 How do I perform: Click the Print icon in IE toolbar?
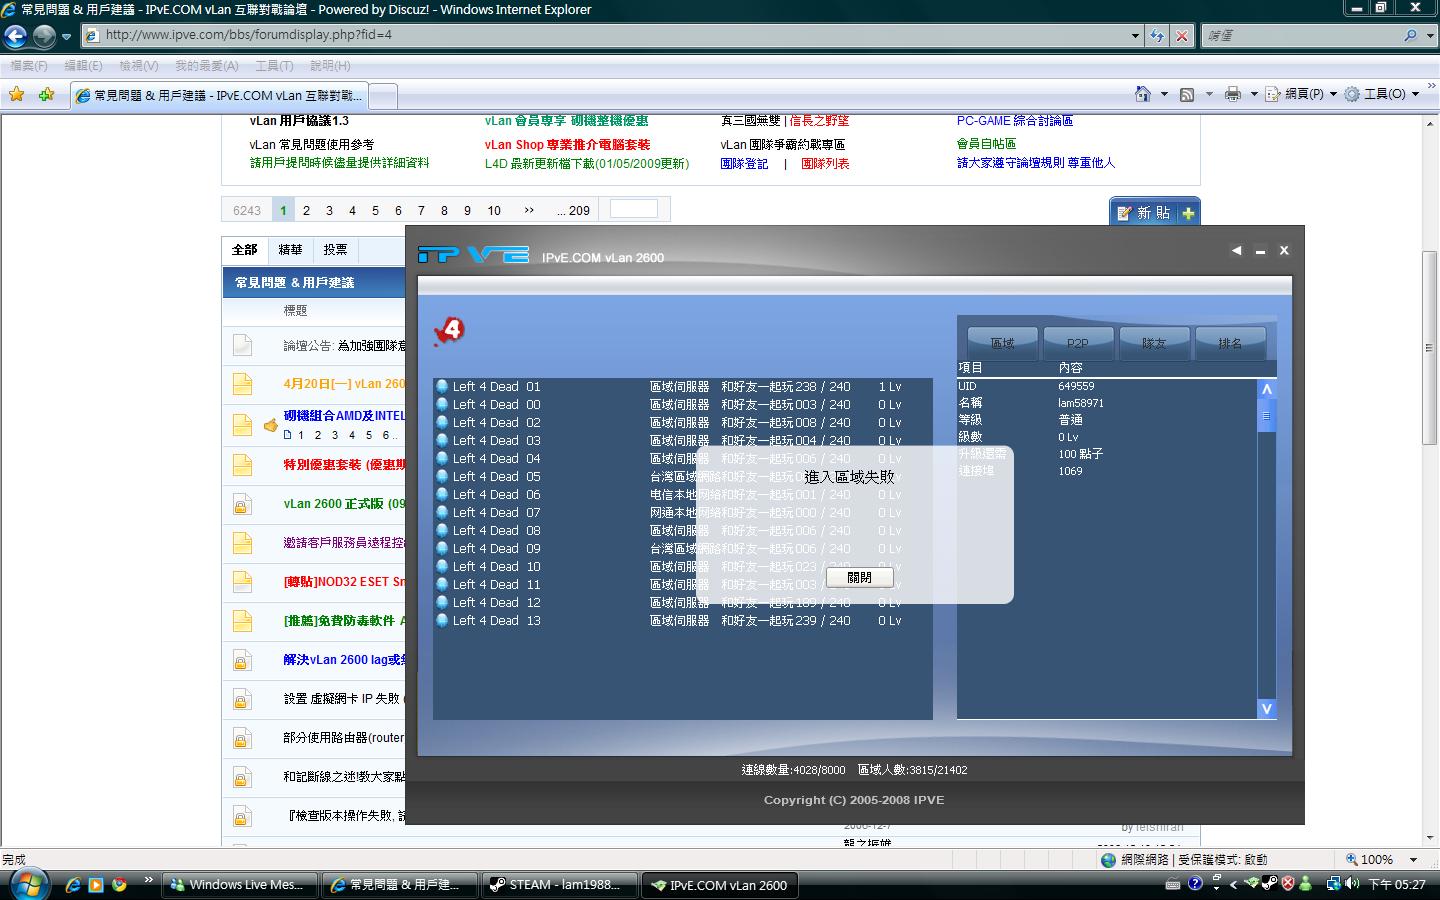[1233, 94]
